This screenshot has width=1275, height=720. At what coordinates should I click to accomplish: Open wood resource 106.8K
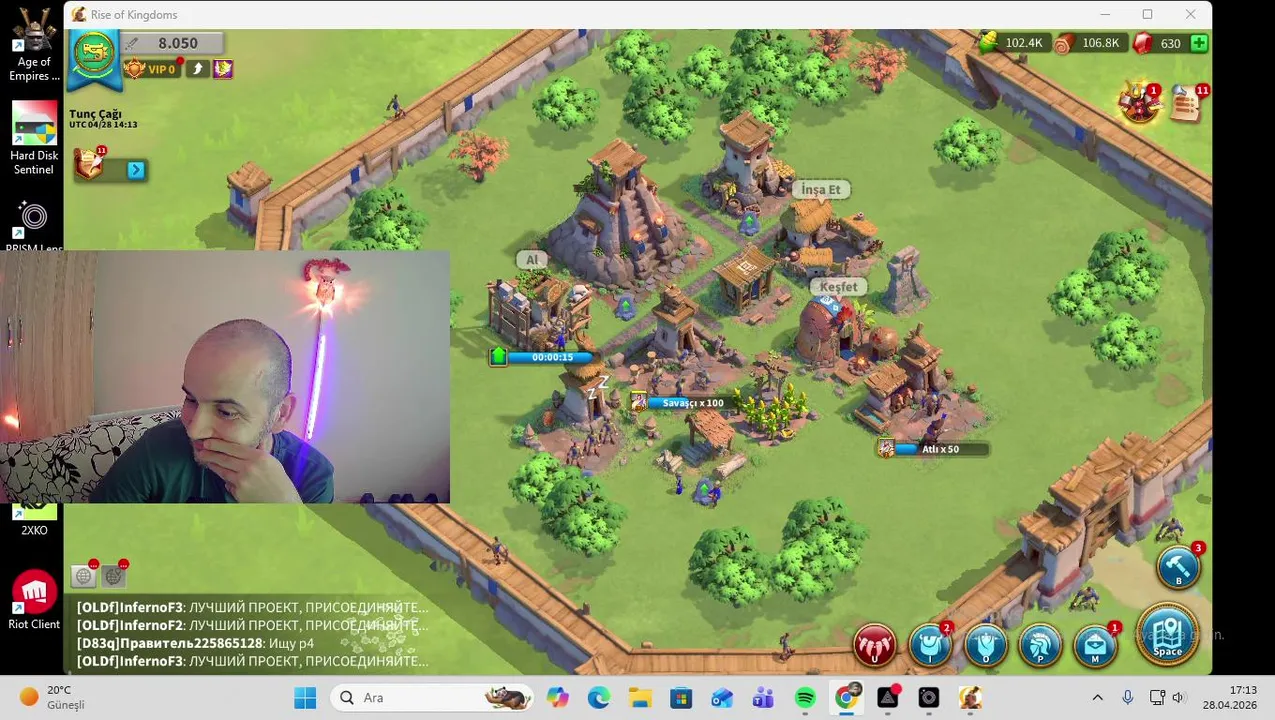coord(1091,43)
